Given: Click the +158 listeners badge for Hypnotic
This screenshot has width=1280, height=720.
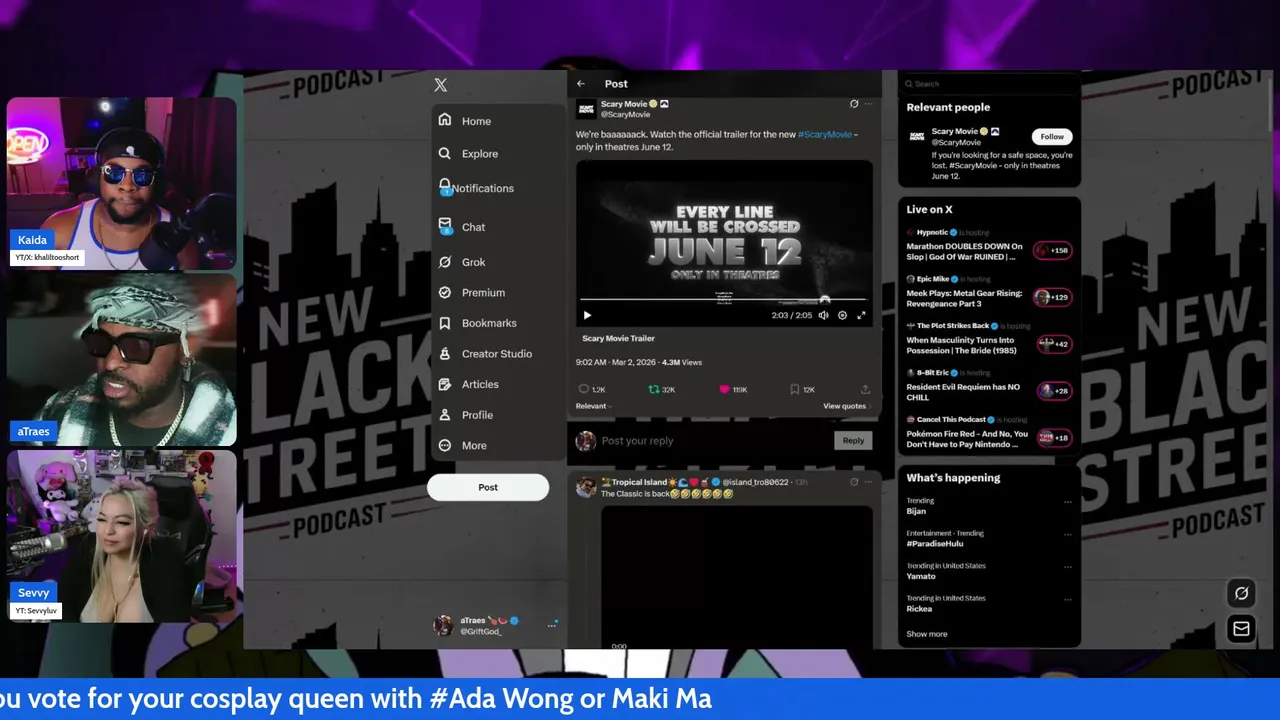Looking at the screenshot, I should pyautogui.click(x=1053, y=251).
